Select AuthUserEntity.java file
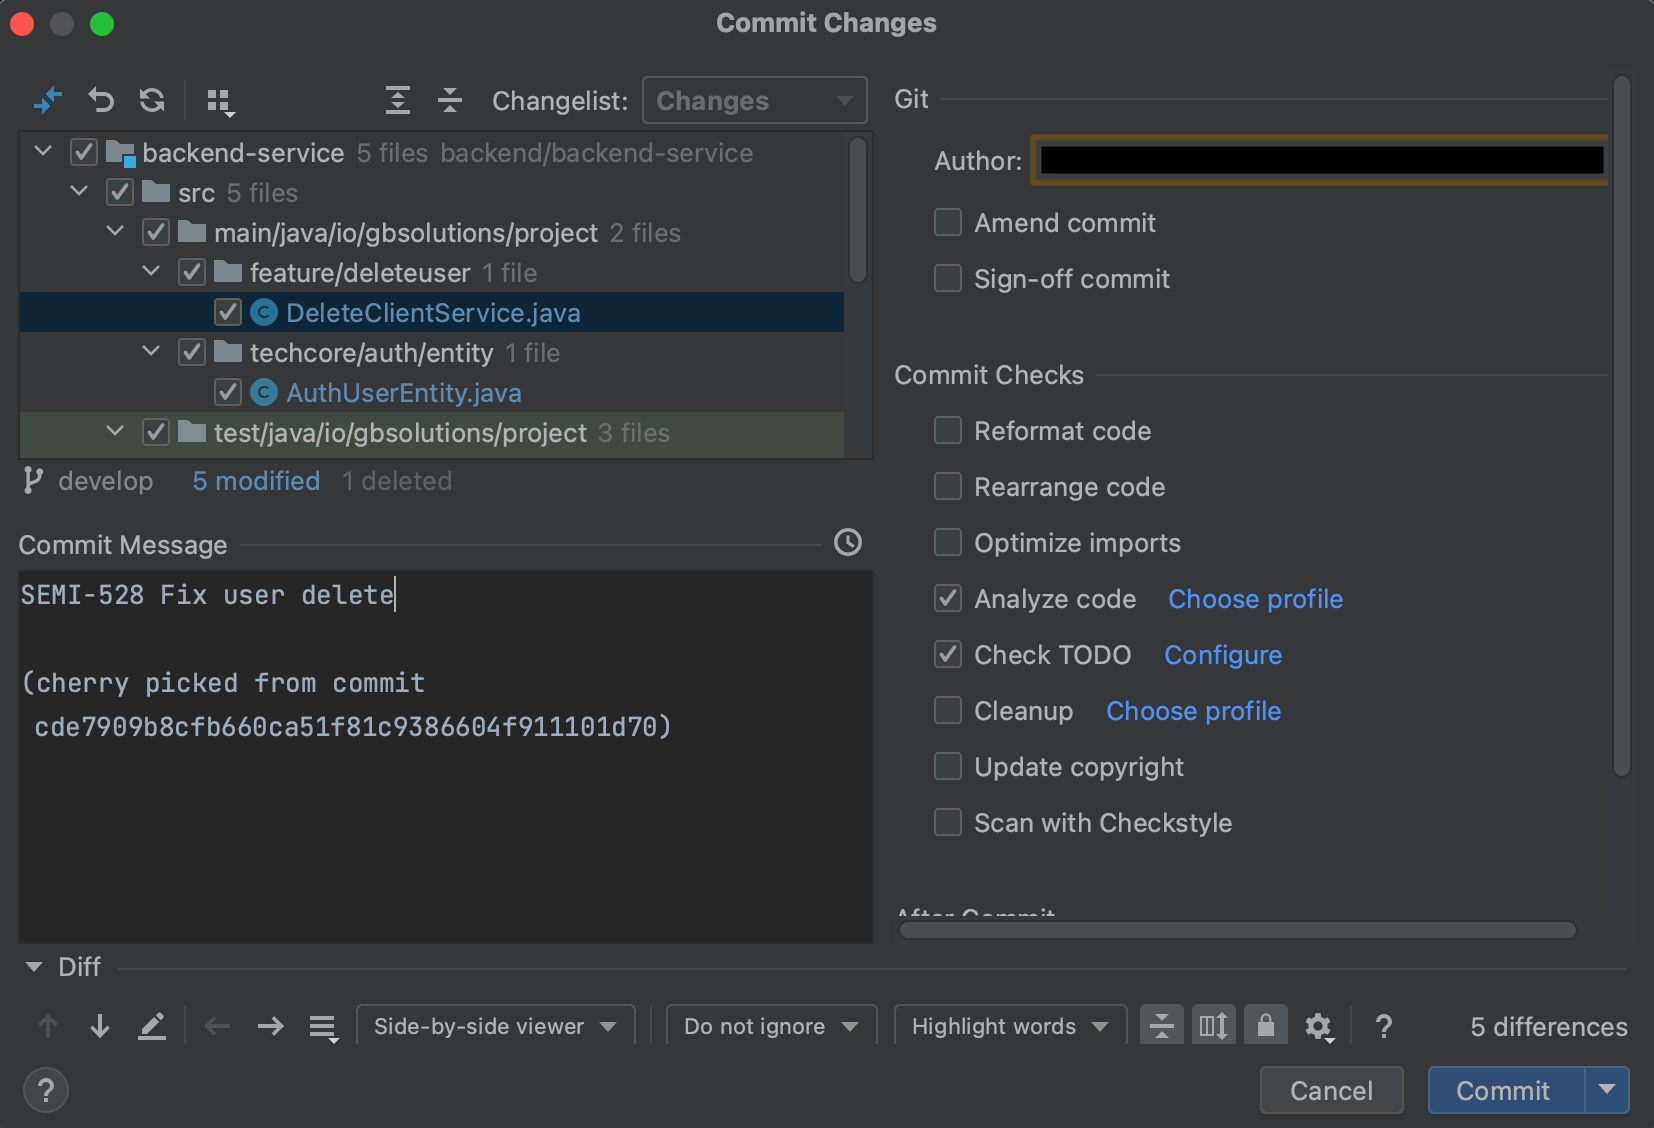This screenshot has height=1128, width=1654. [x=403, y=393]
